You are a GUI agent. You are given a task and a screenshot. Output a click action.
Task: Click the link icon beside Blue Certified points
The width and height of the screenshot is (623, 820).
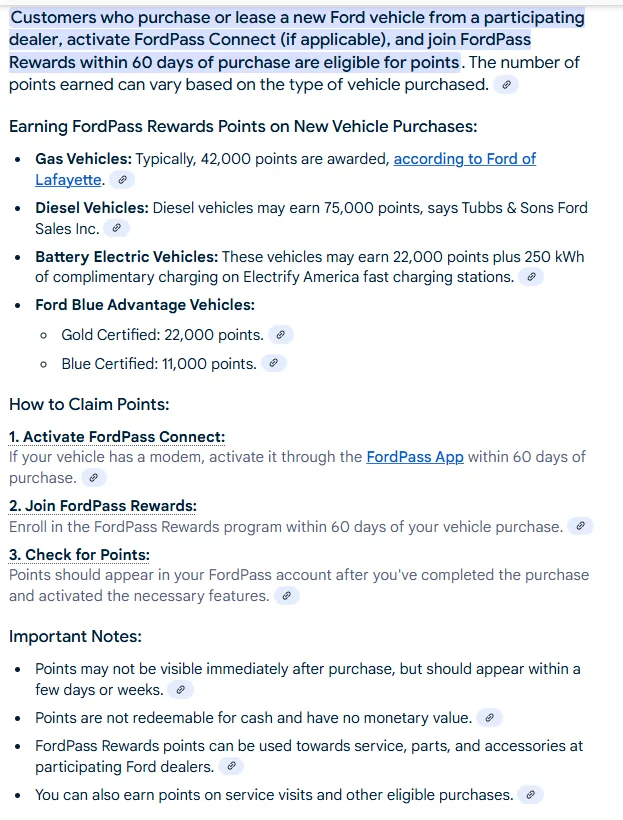point(274,363)
